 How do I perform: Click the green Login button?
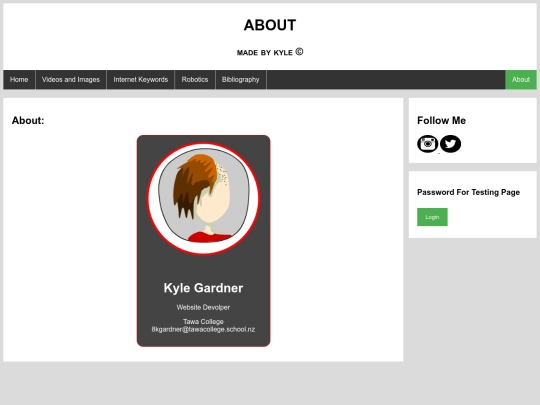pos(432,217)
